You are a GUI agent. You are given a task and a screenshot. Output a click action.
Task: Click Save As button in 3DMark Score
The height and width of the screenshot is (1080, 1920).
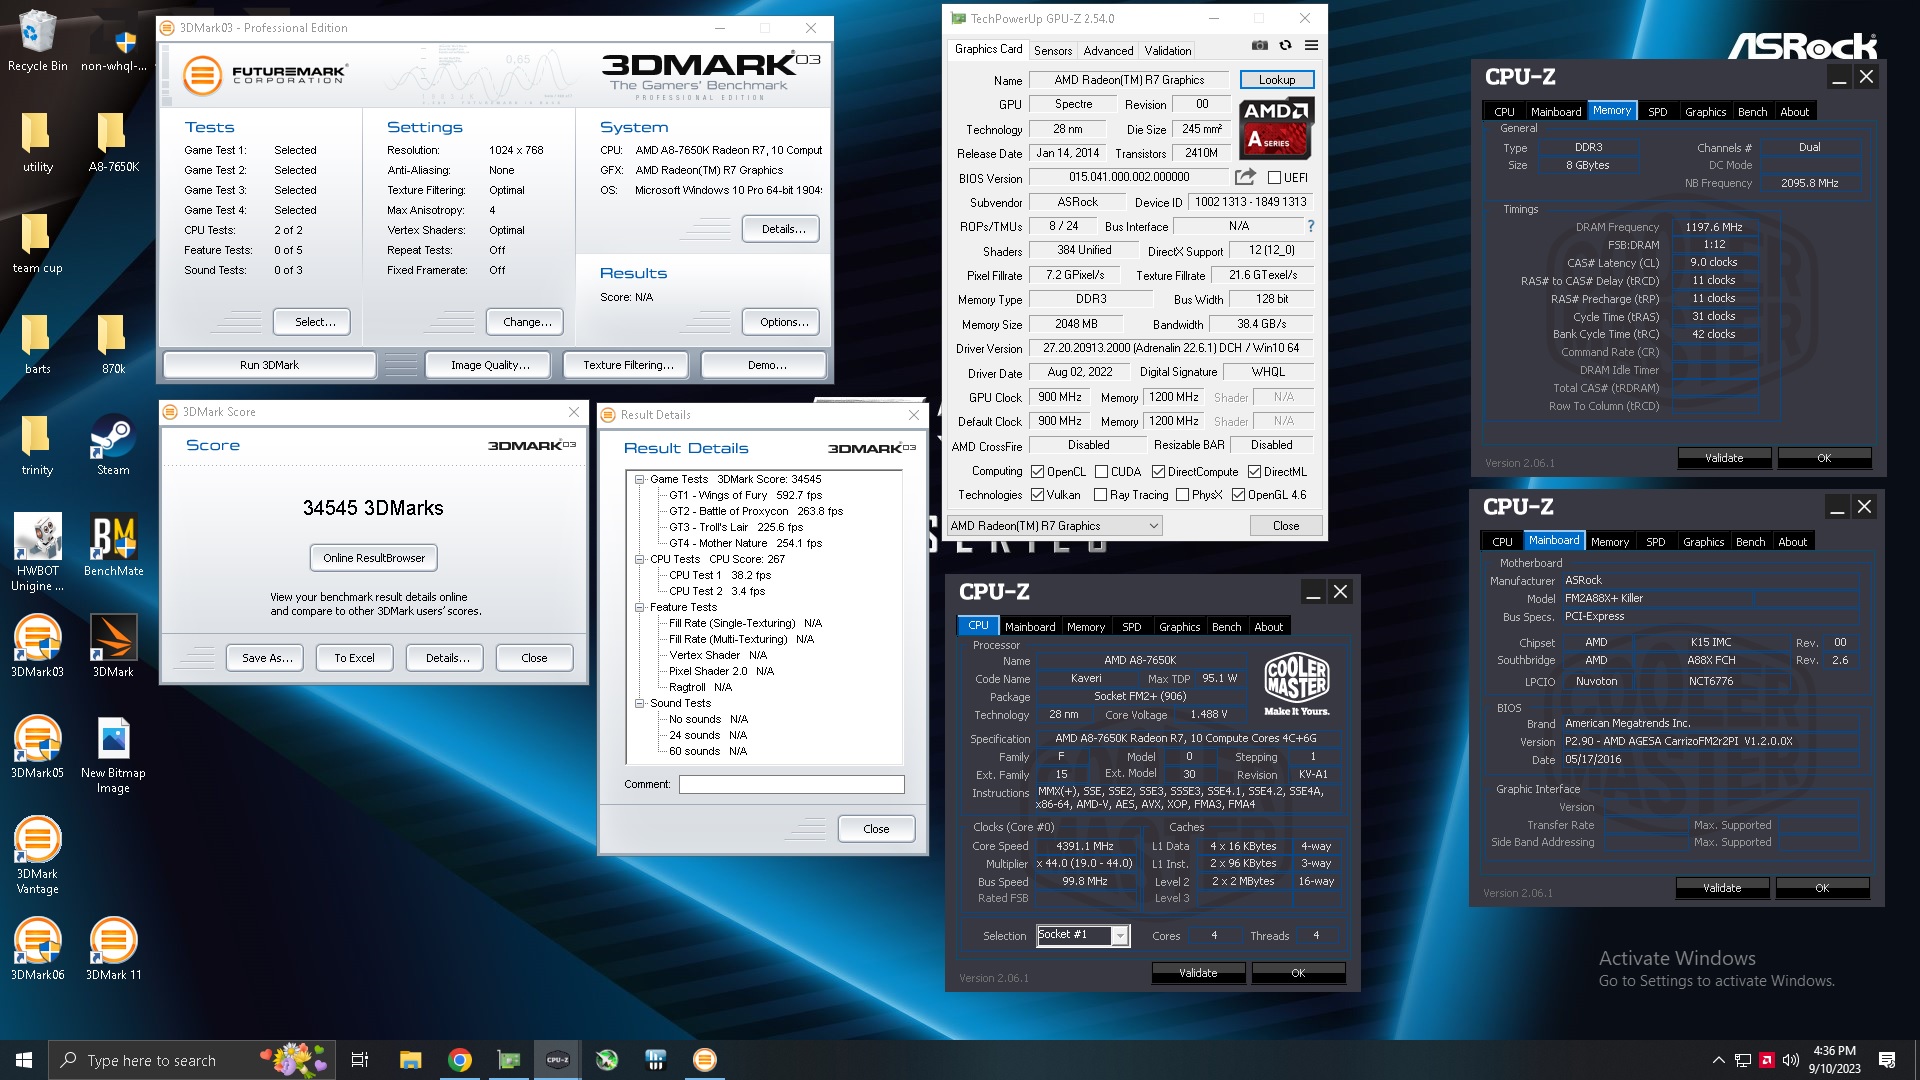267,658
